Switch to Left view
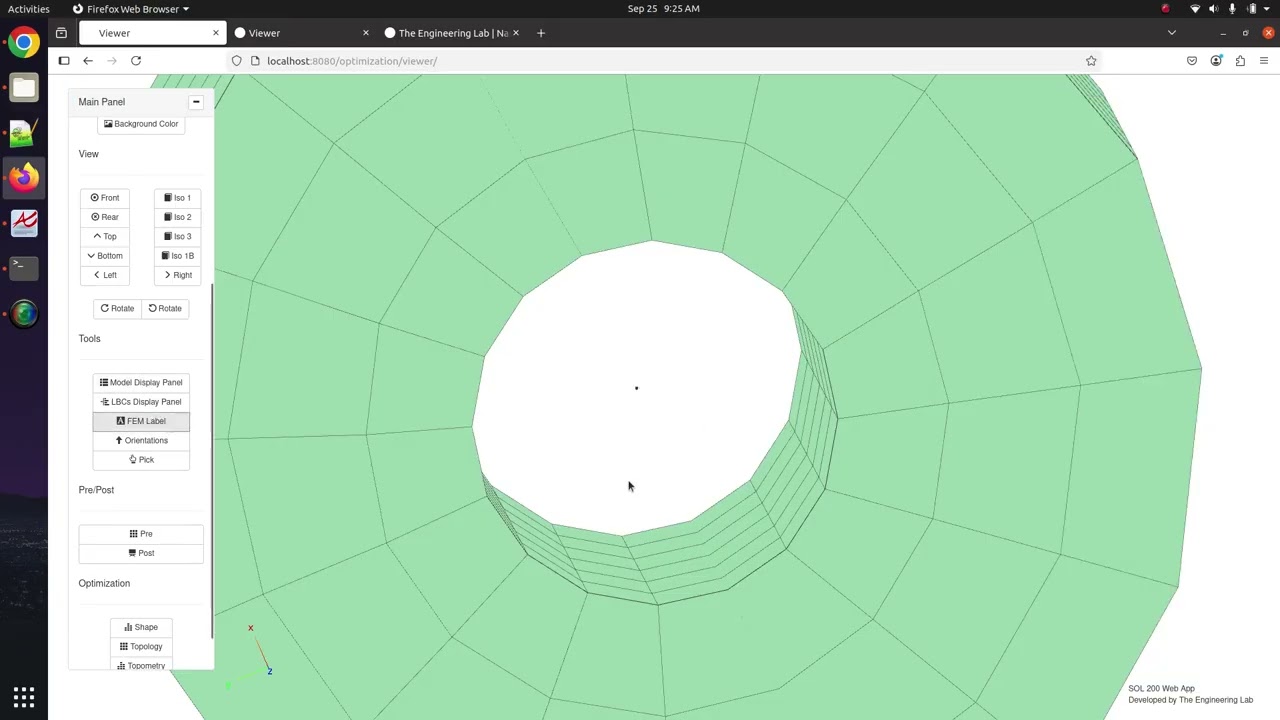This screenshot has width=1280, height=720. 105,275
